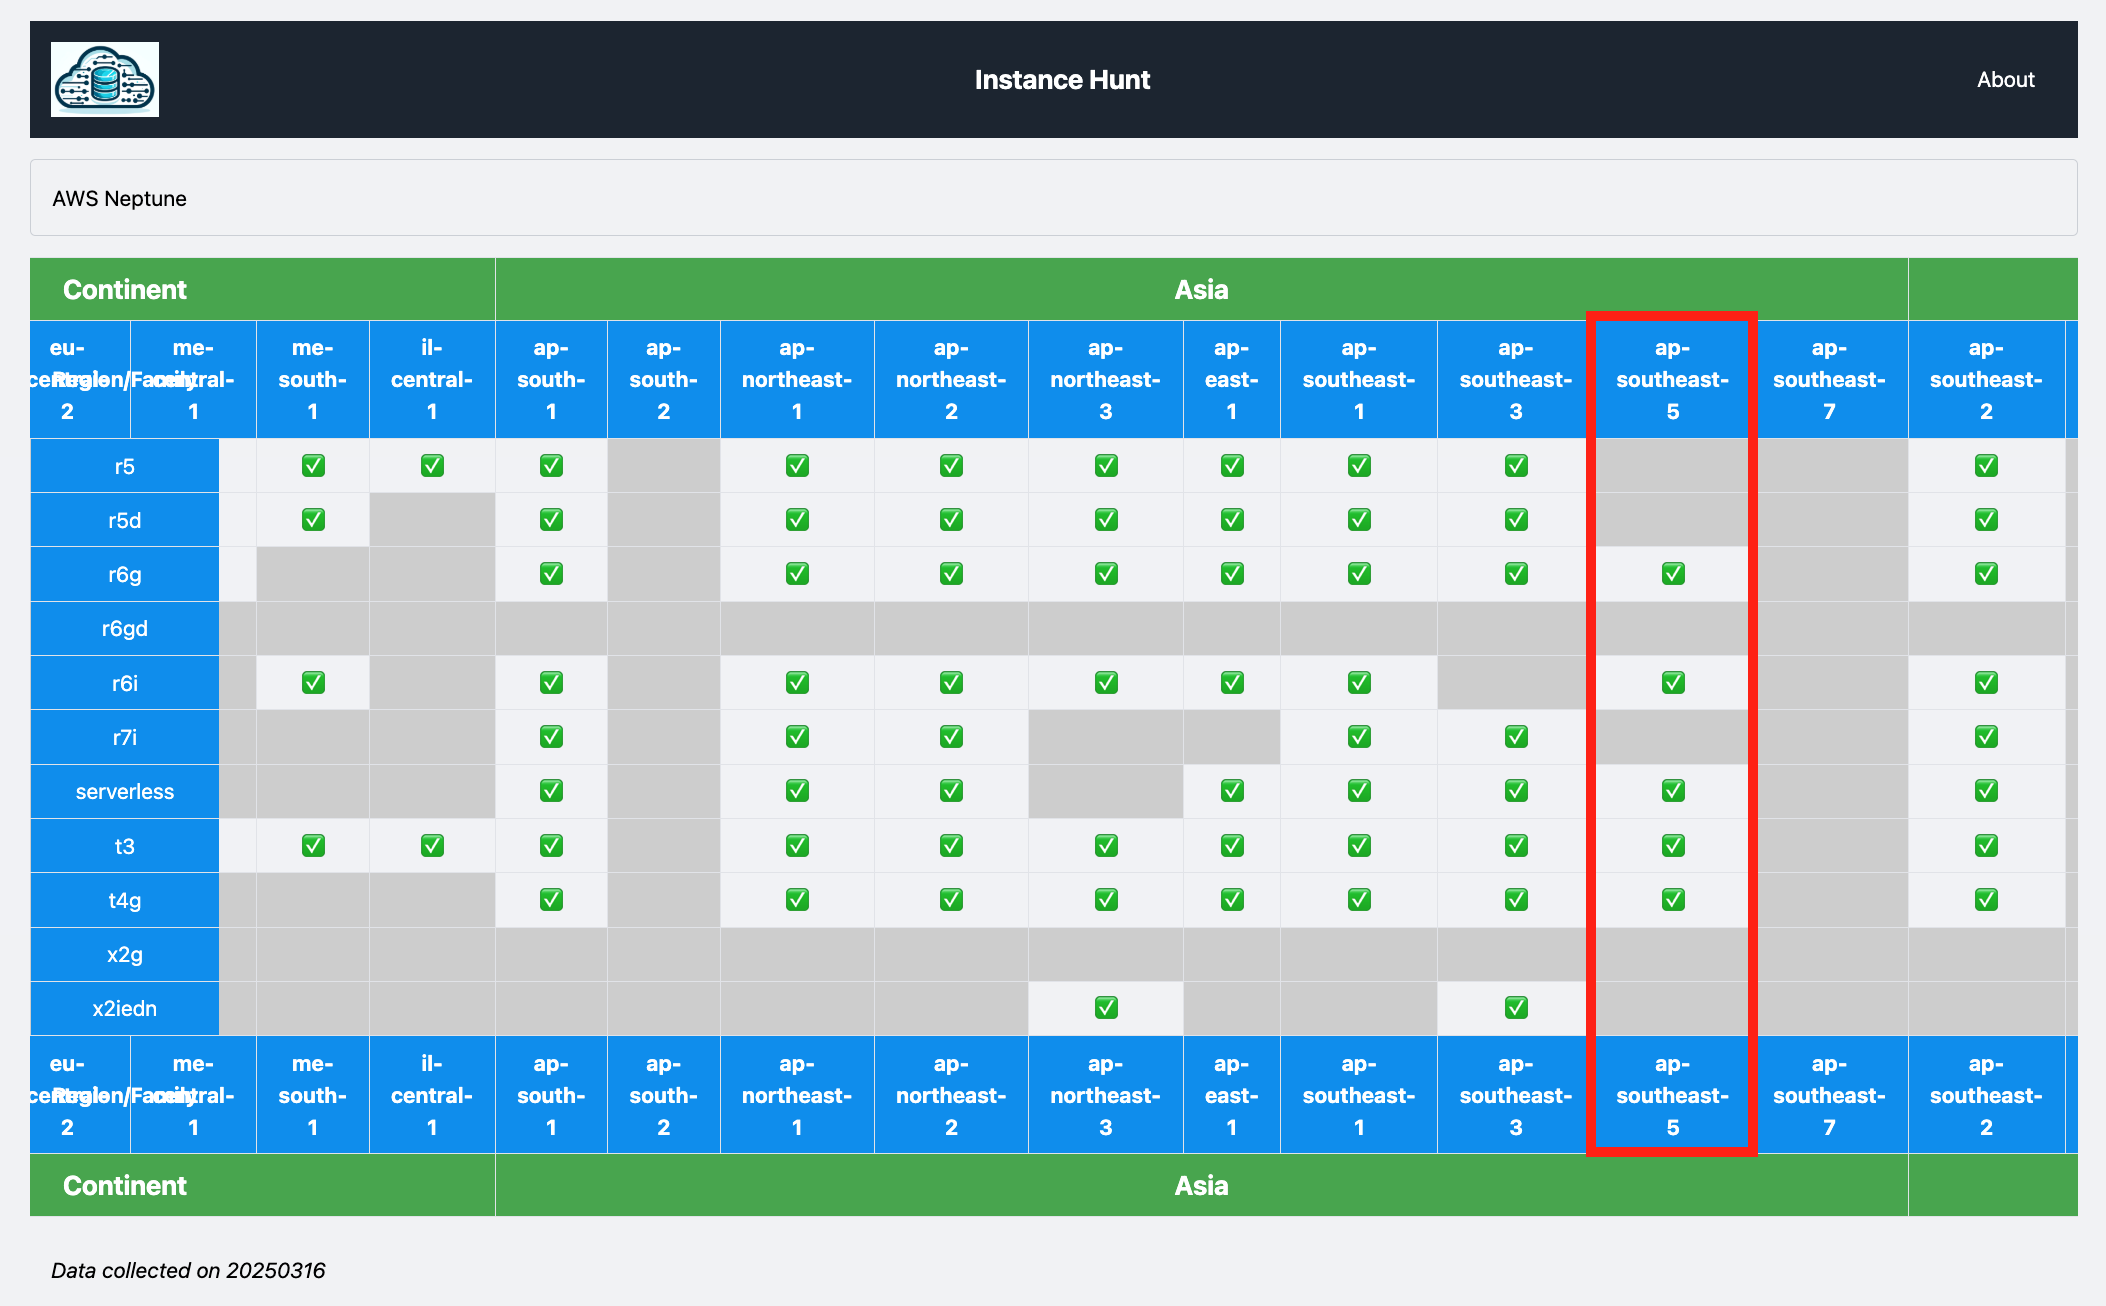This screenshot has width=2106, height=1306.
Task: Select the r6gd instance family row label
Action: click(125, 628)
